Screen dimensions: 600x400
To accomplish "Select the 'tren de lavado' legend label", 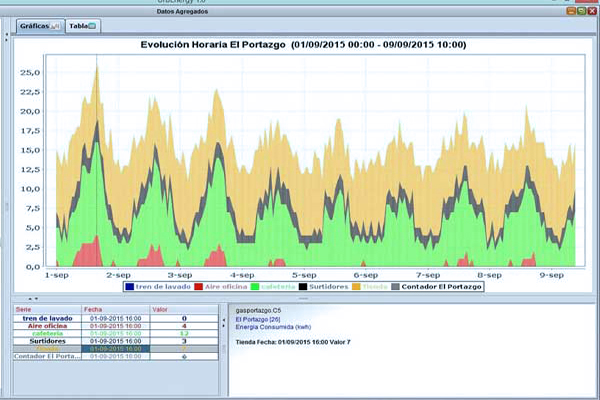I will (163, 287).
